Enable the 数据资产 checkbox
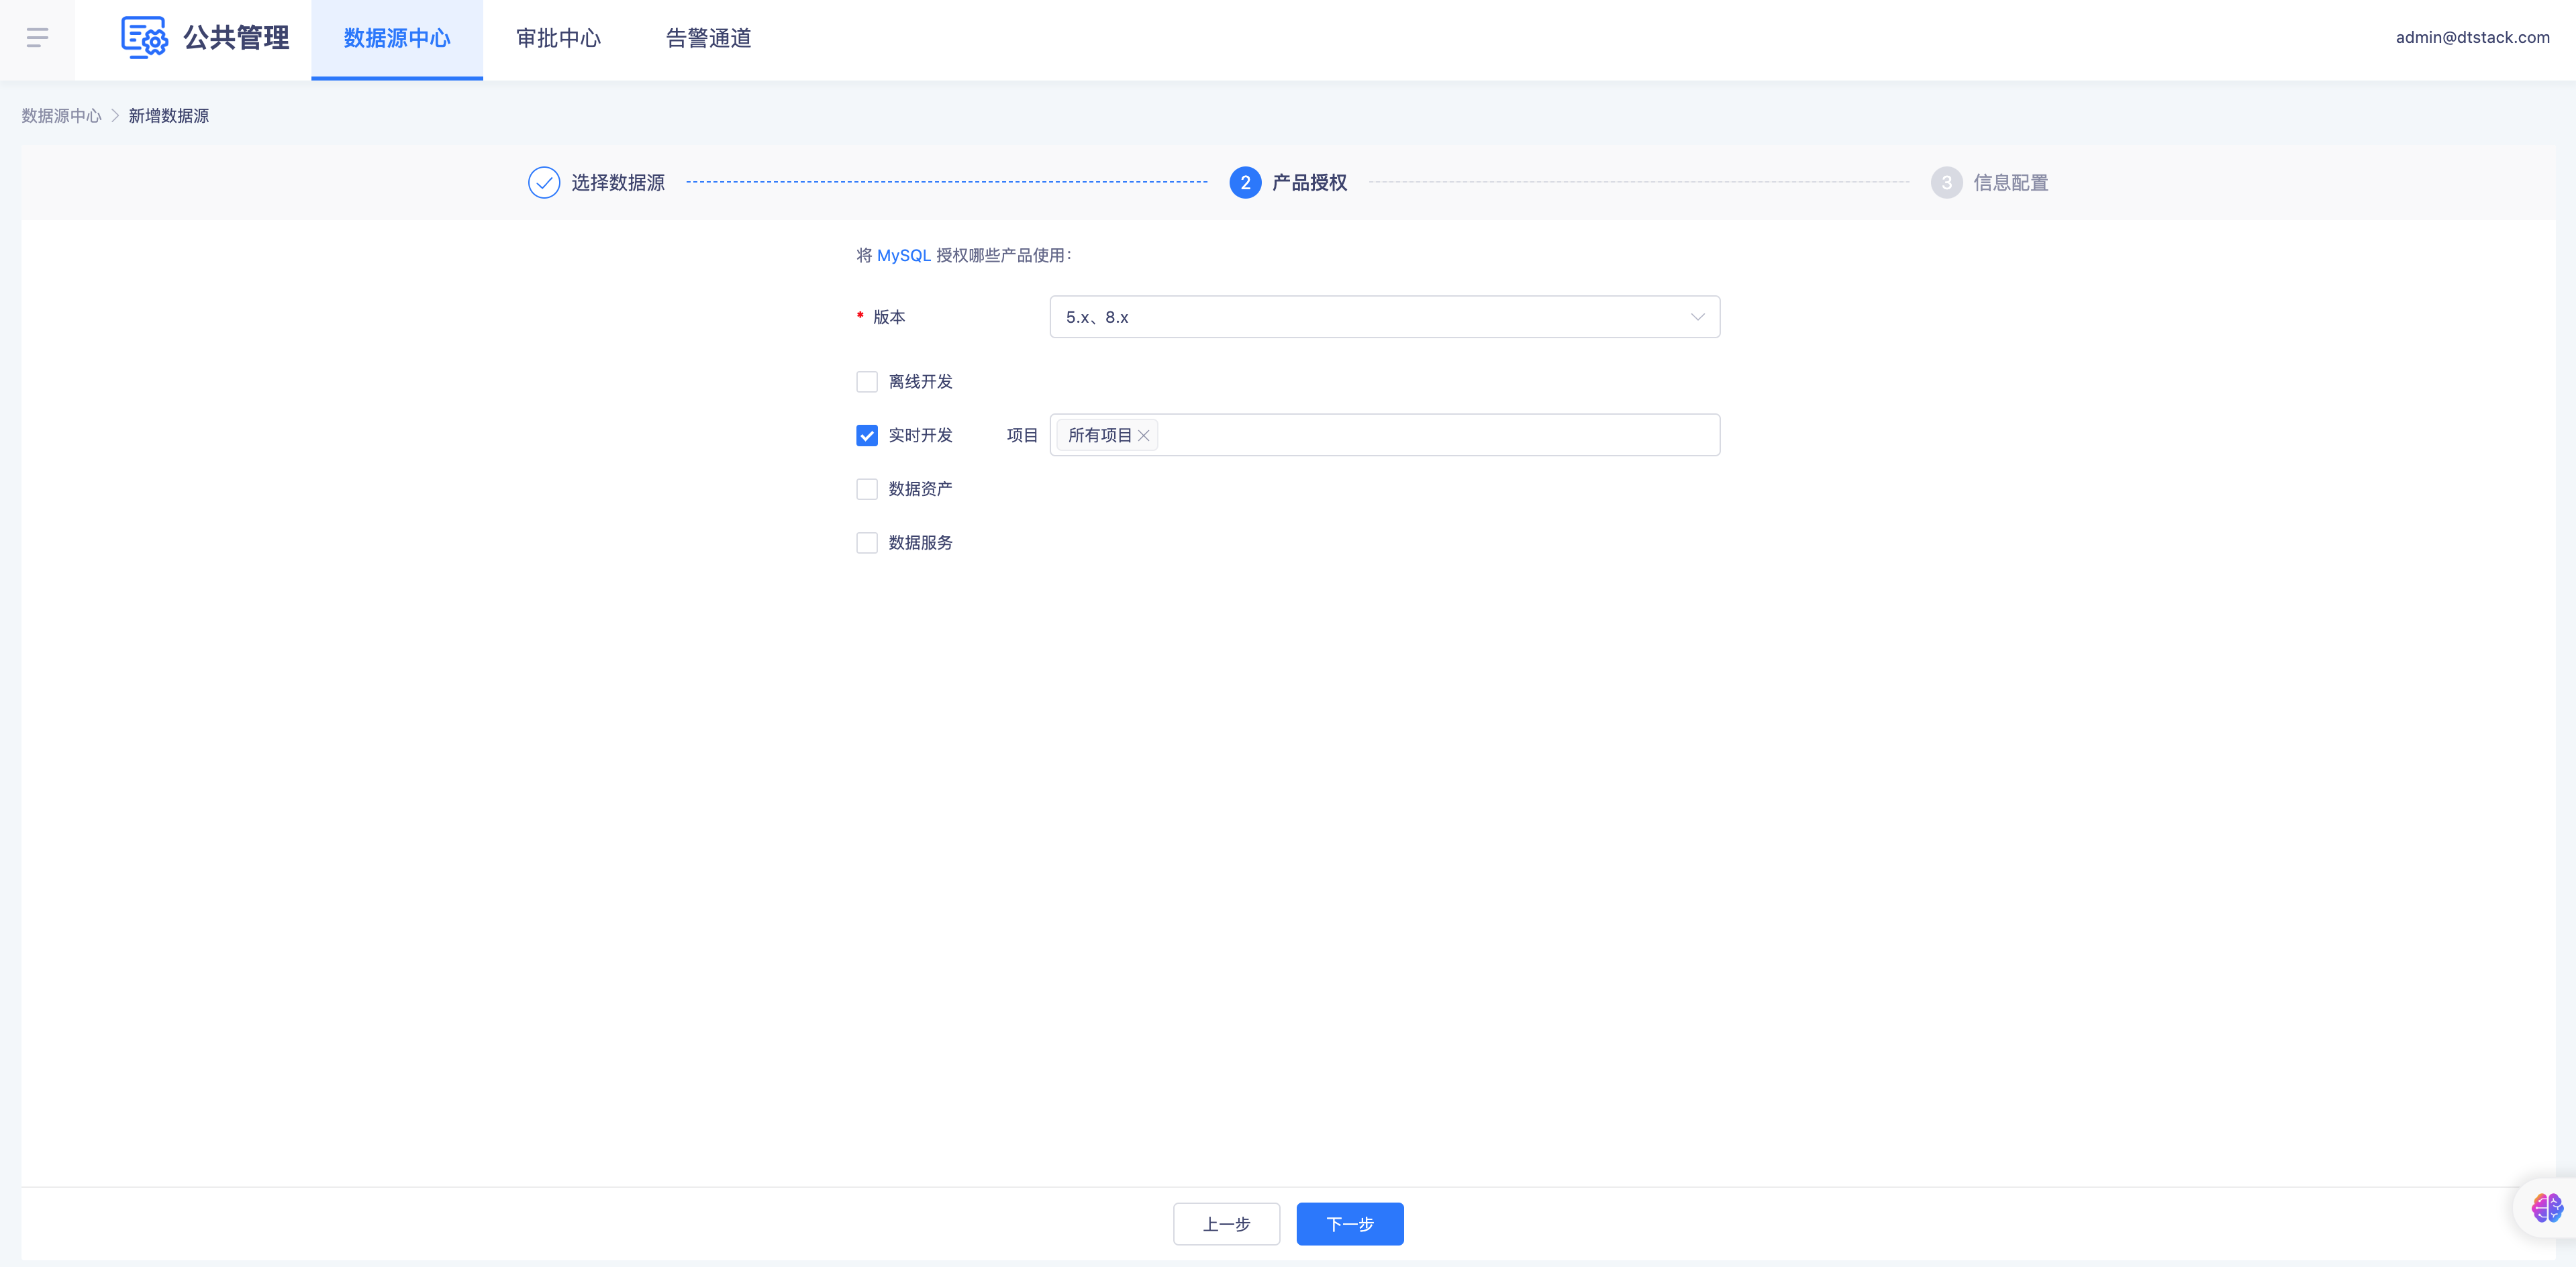This screenshot has width=2576, height=1267. (x=867, y=489)
